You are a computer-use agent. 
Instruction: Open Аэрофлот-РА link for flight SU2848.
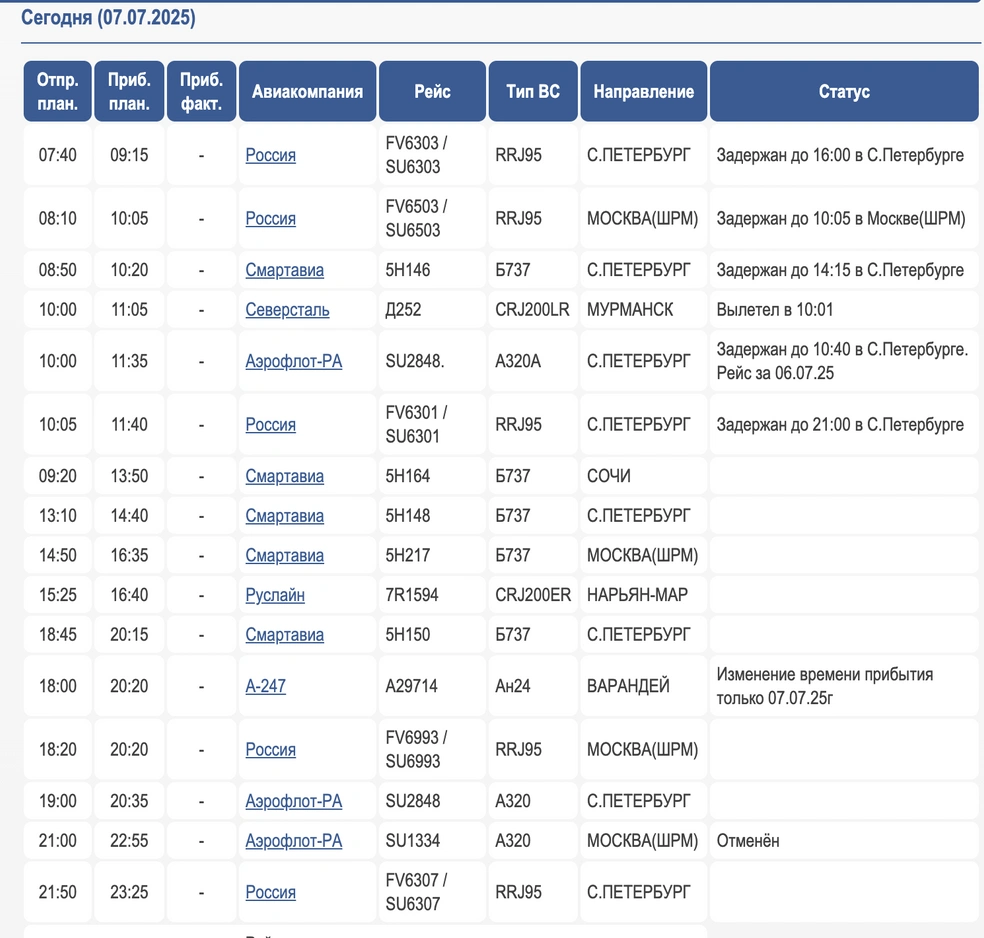click(x=293, y=801)
